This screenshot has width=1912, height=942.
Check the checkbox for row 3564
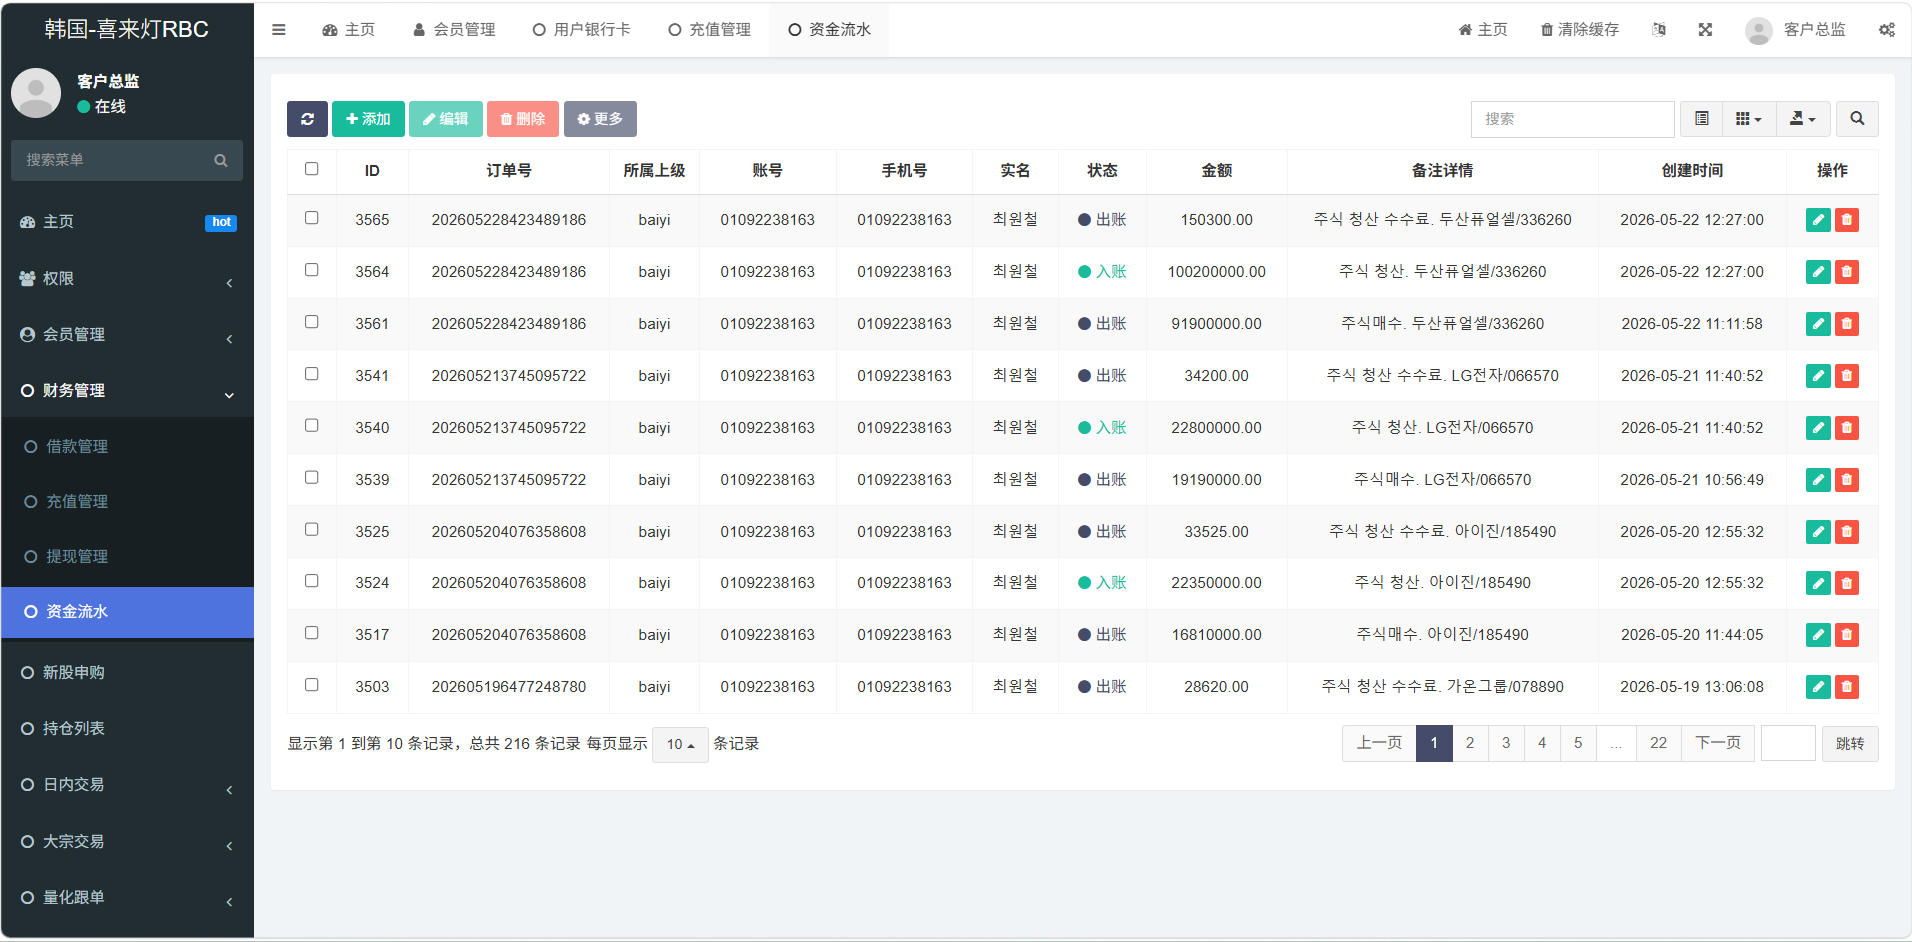[x=312, y=270]
